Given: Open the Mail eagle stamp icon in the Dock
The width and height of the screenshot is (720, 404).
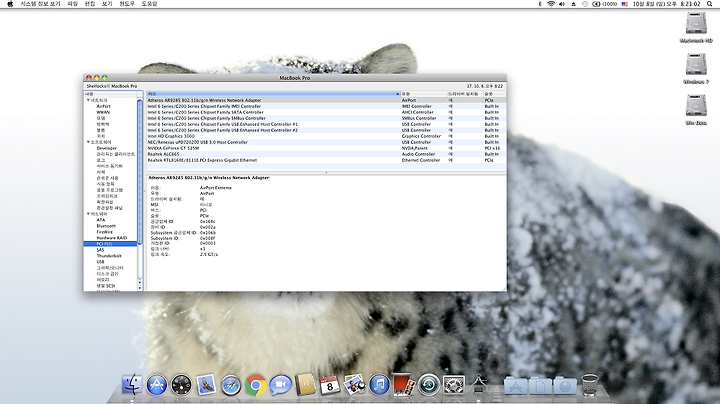Looking at the screenshot, I should point(206,385).
